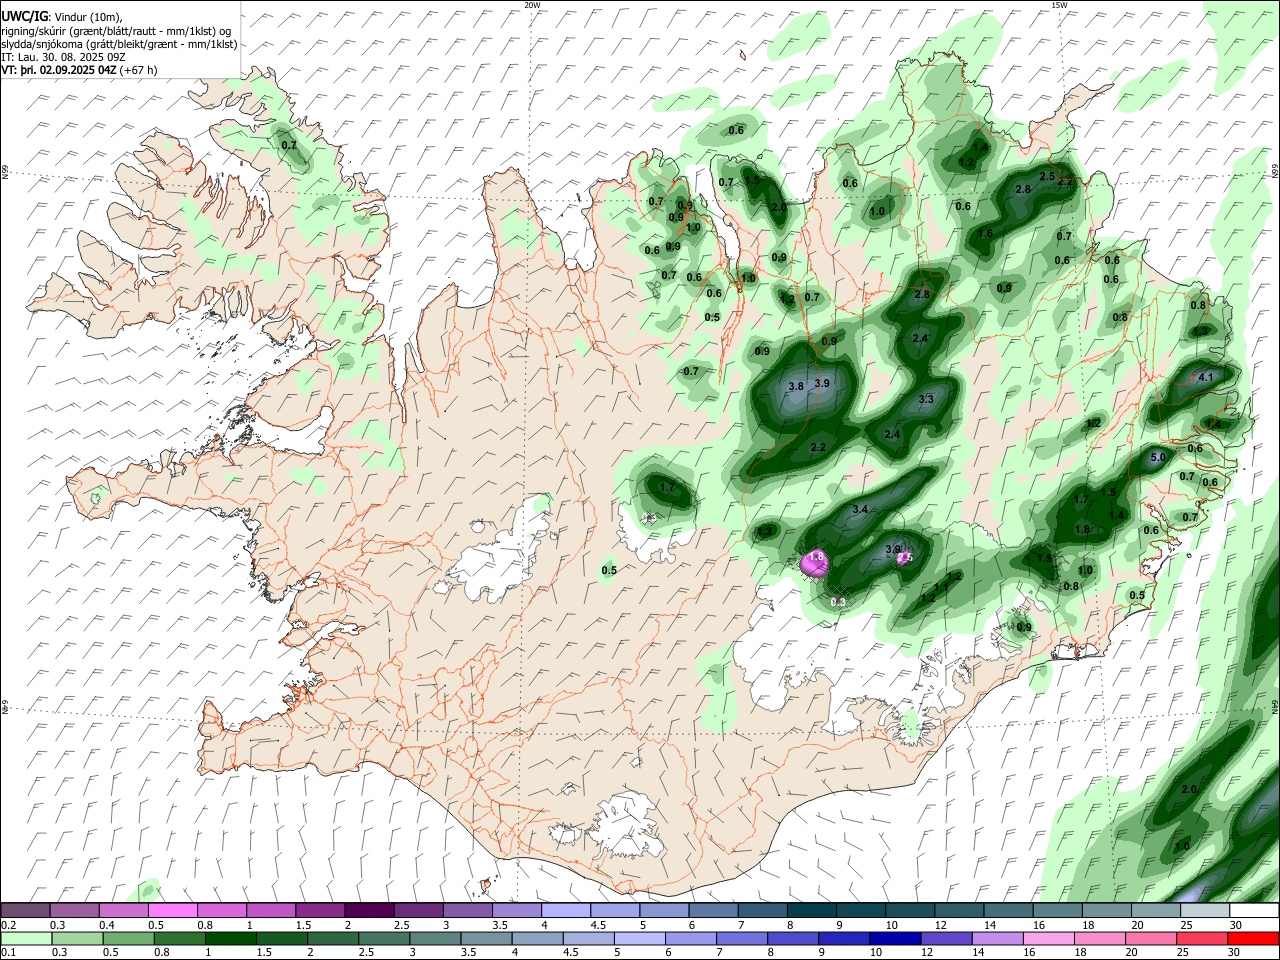Click the "UWC/IG: Vindur (10m)," title line
This screenshot has height=960, width=1280.
coord(62,17)
